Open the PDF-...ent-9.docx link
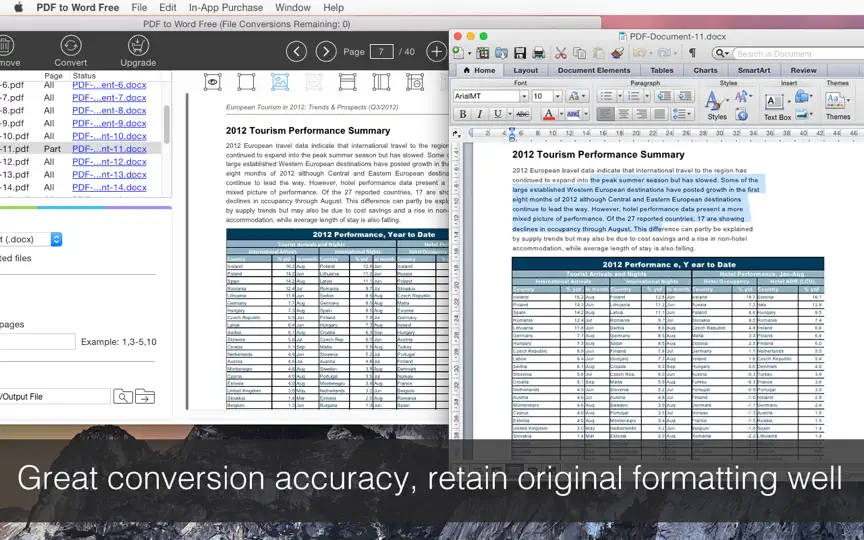Viewport: 864px width, 540px height. (109, 123)
